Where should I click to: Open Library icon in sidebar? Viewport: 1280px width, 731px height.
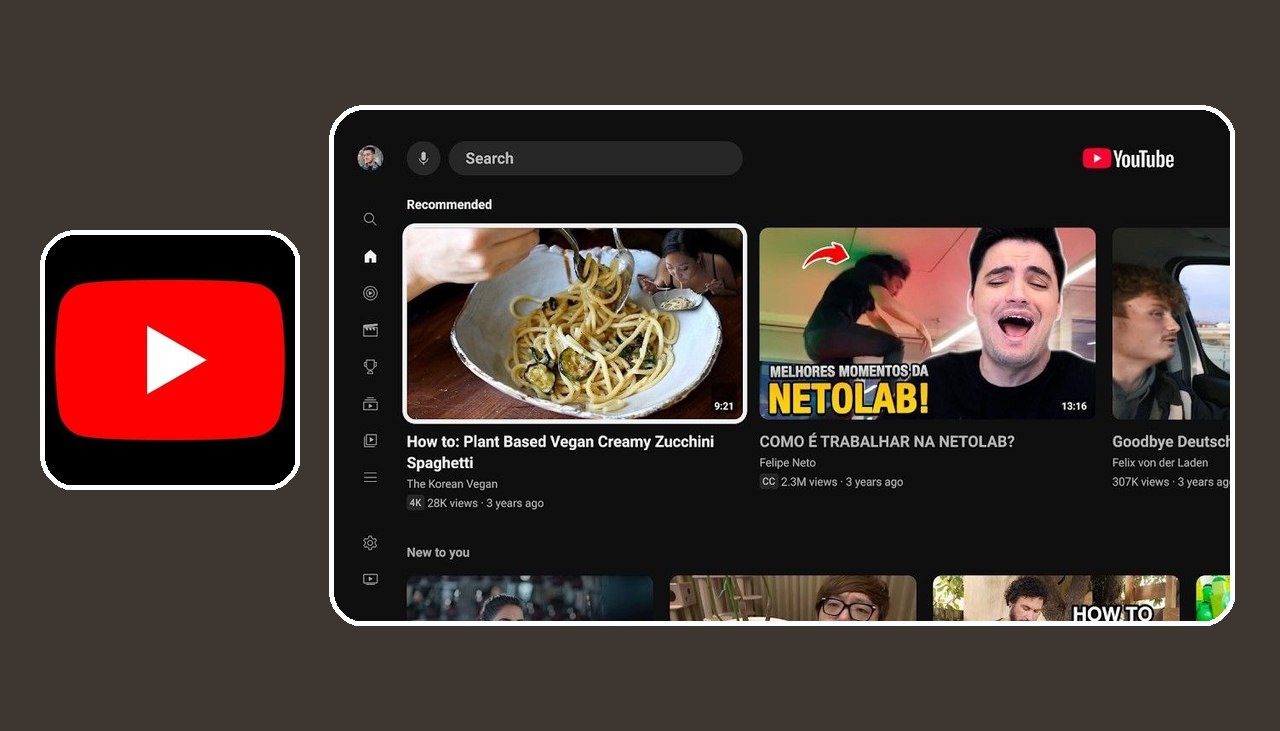(370, 440)
